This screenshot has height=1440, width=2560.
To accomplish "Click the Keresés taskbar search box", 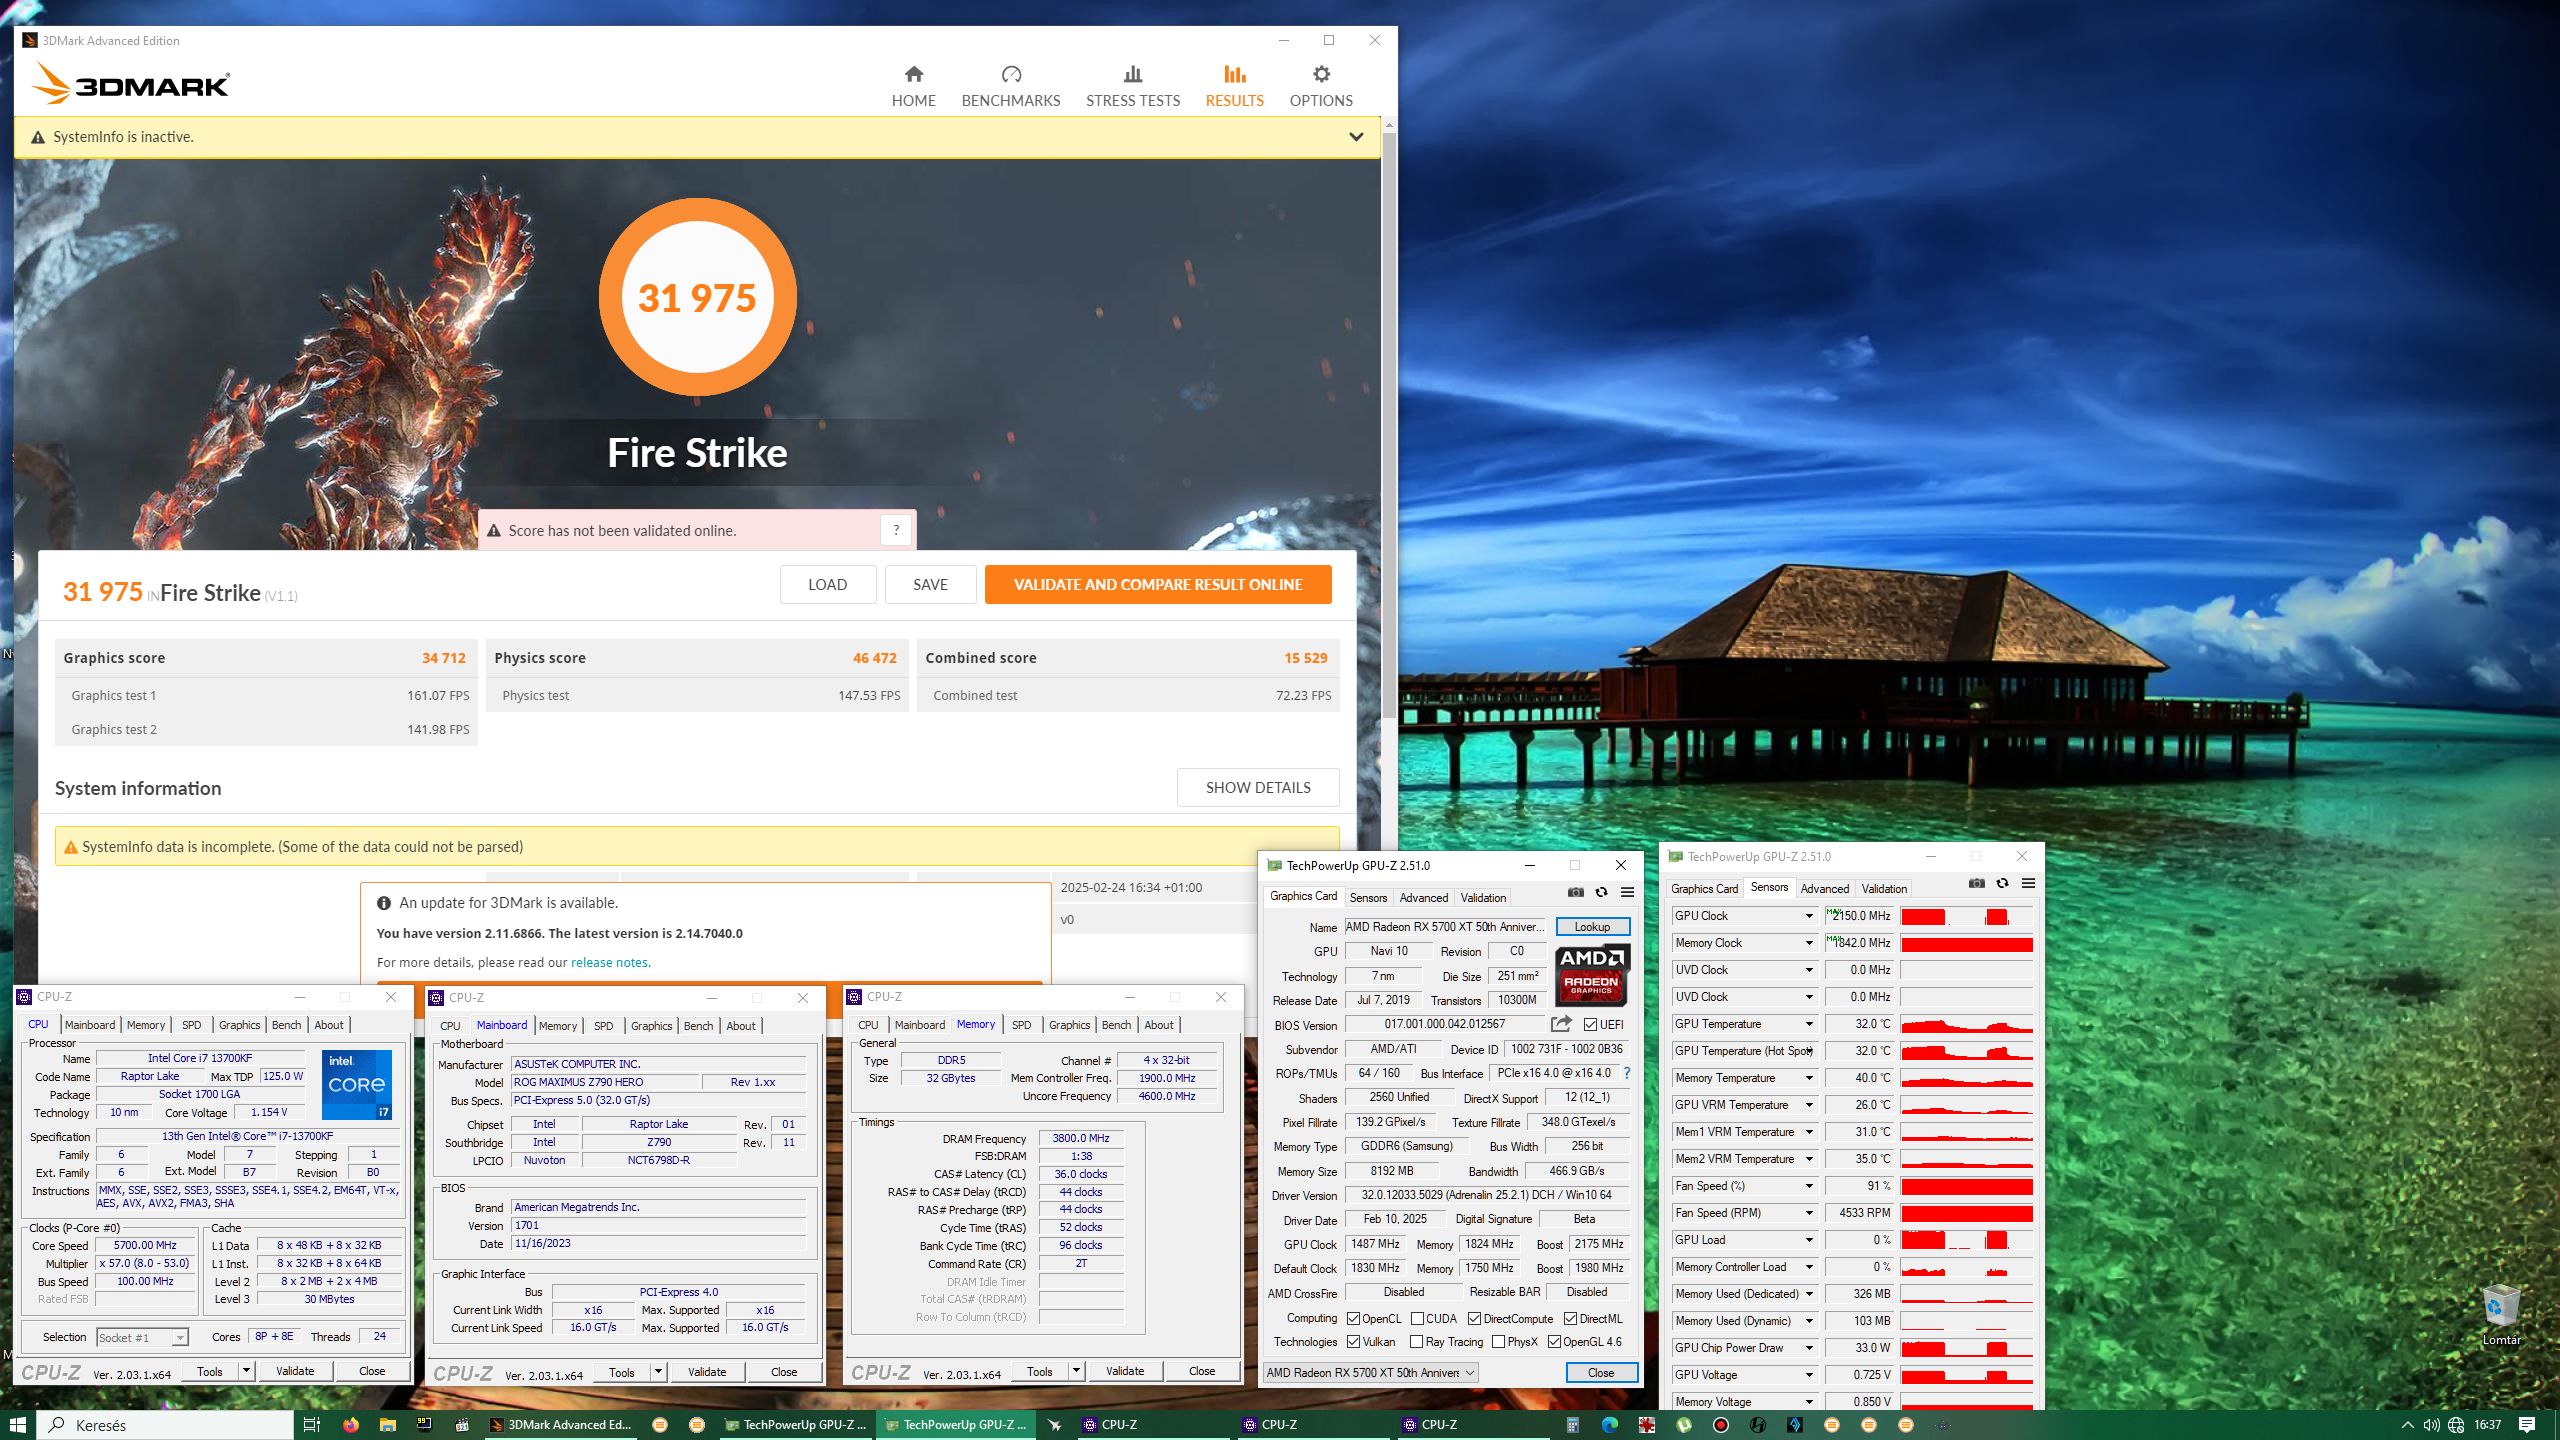I will pos(165,1425).
